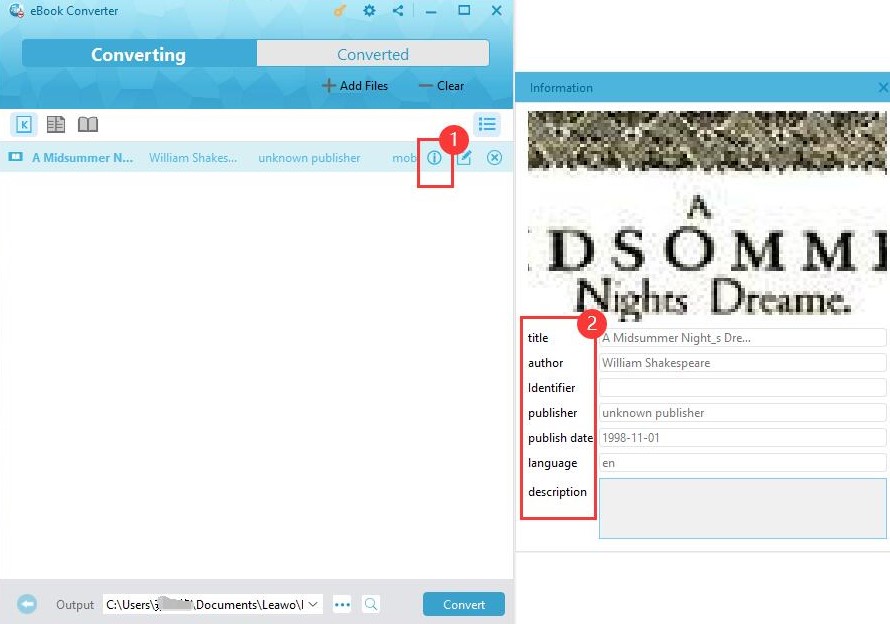This screenshot has width=890, height=624.
Task: Switch to the Converting tab
Action: tap(139, 54)
